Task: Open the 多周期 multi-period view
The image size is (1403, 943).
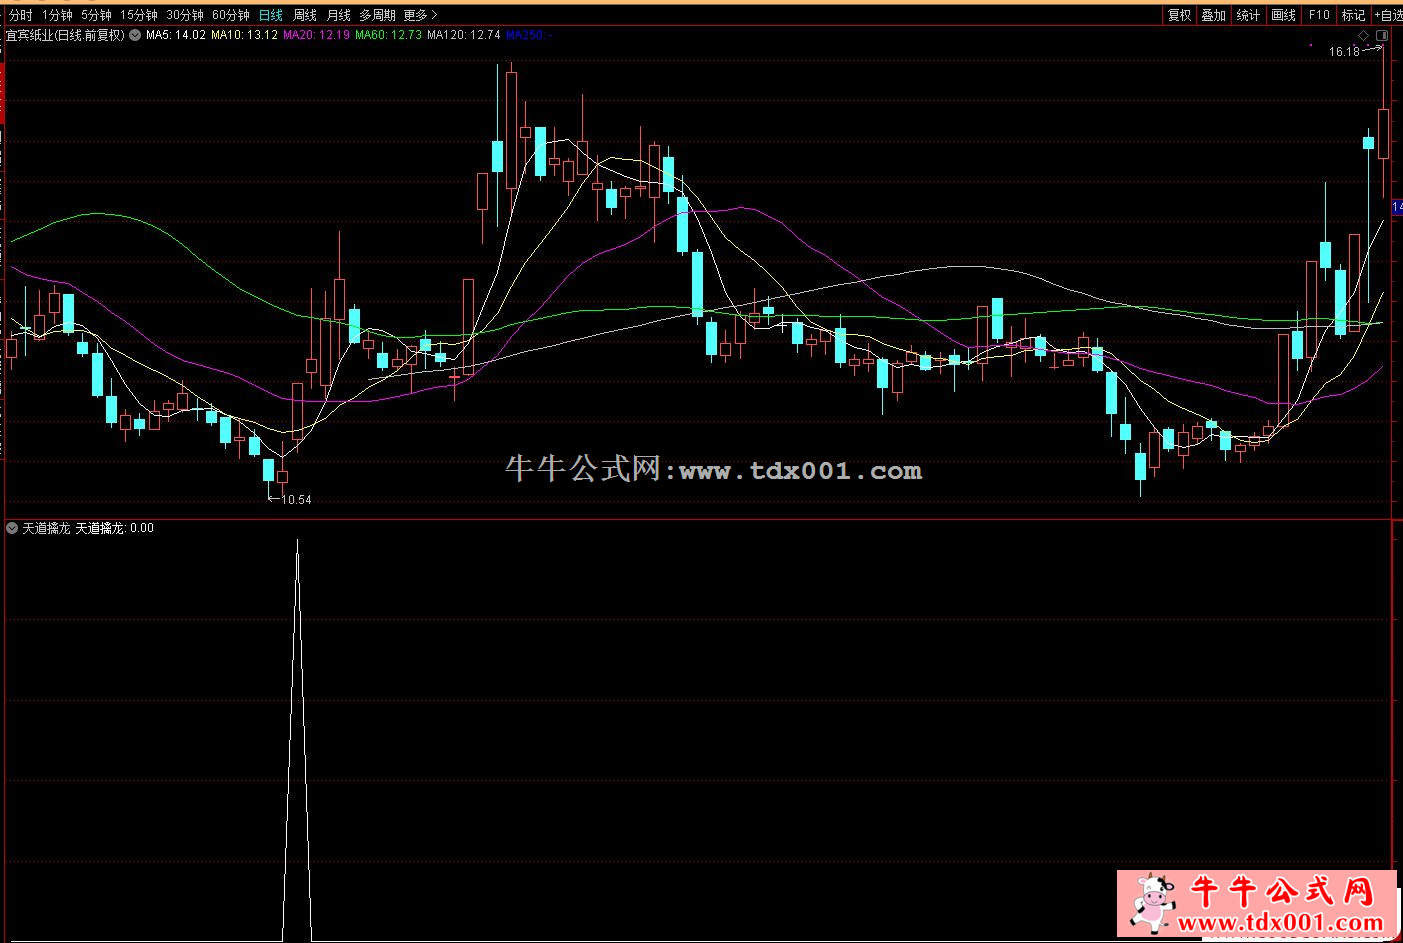Action: click(x=377, y=15)
